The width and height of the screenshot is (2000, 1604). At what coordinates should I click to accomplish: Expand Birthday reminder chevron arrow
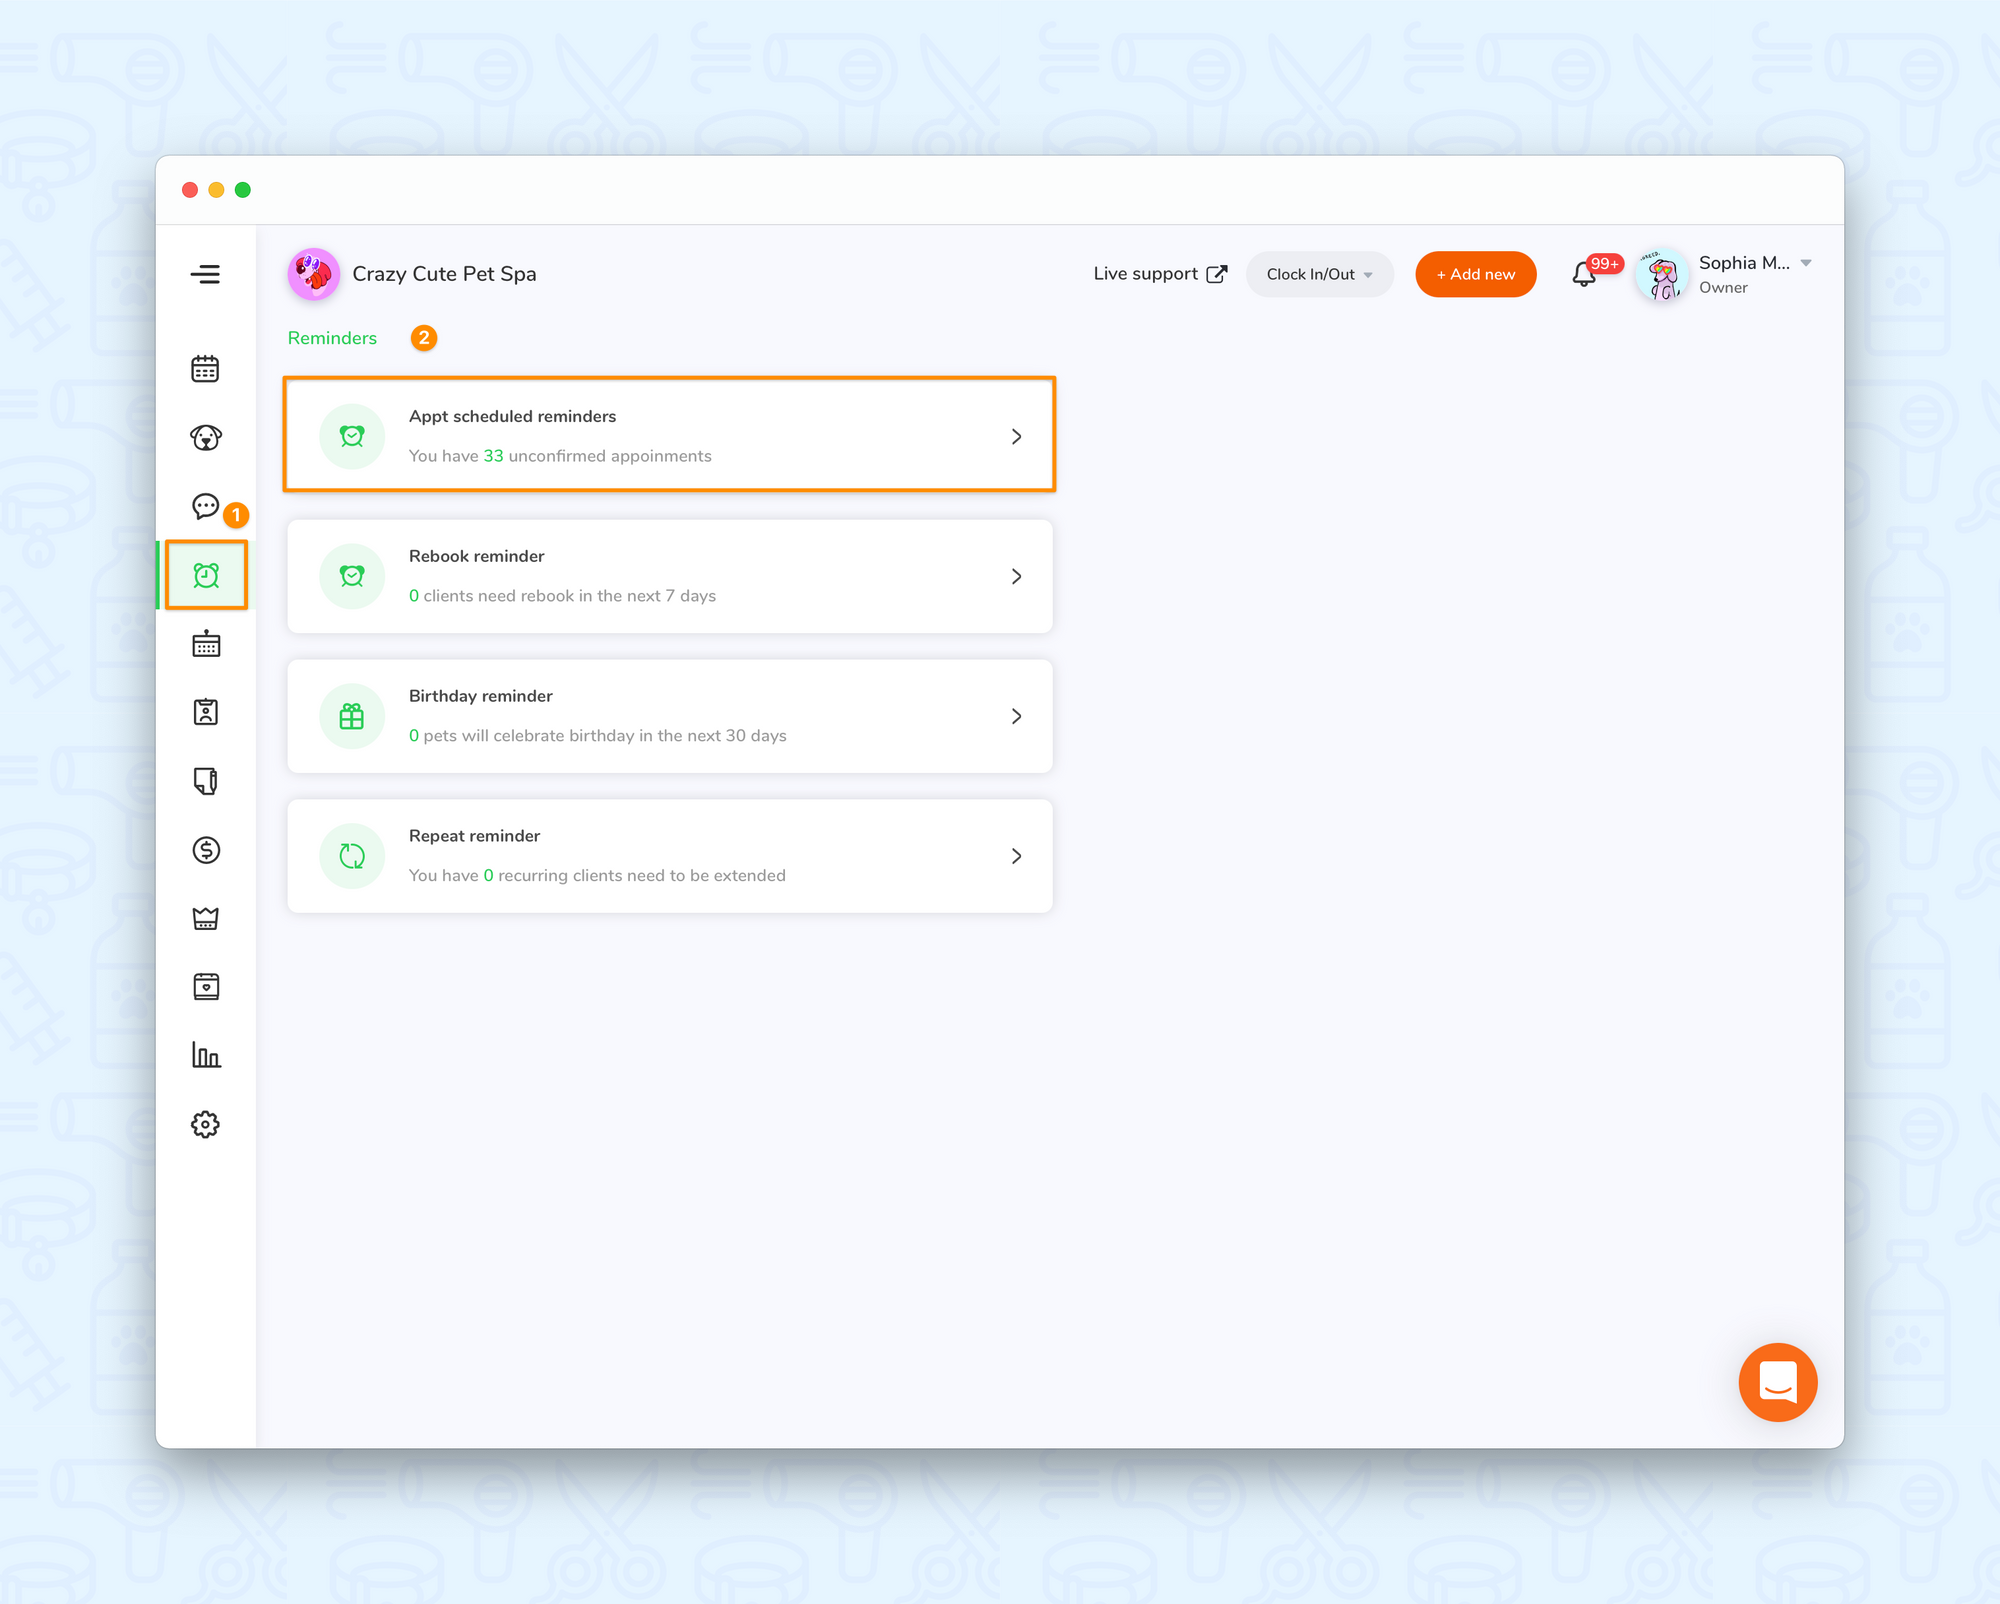coord(1016,716)
